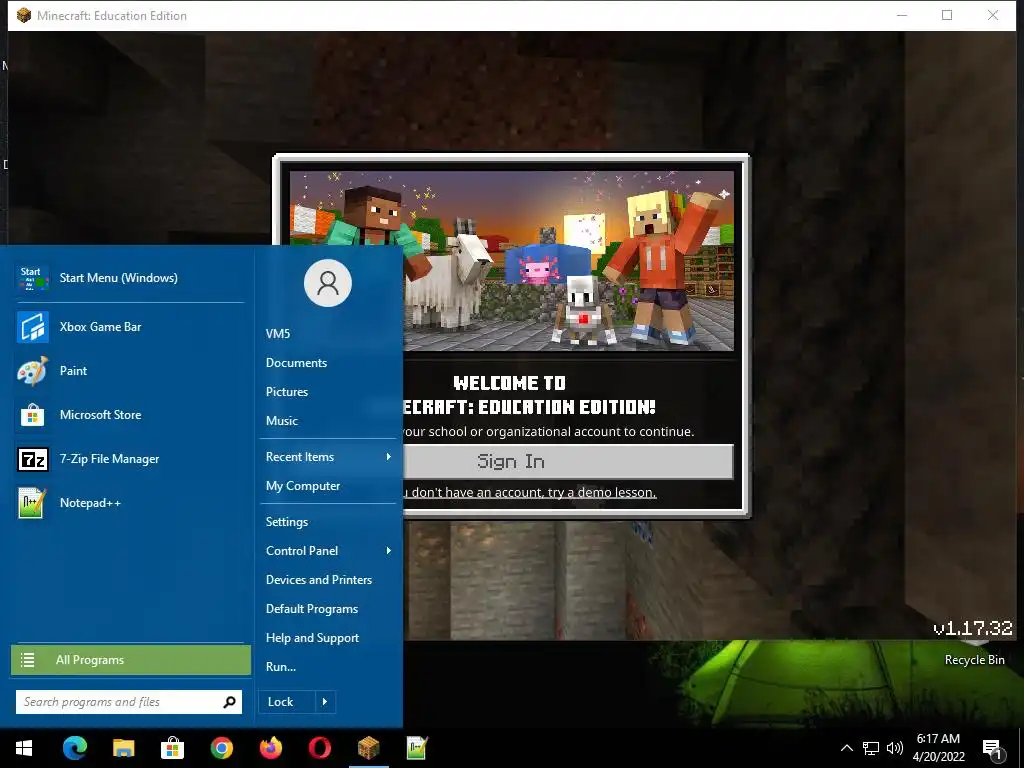
Task: Open Pictures from start menu
Action: click(x=287, y=392)
